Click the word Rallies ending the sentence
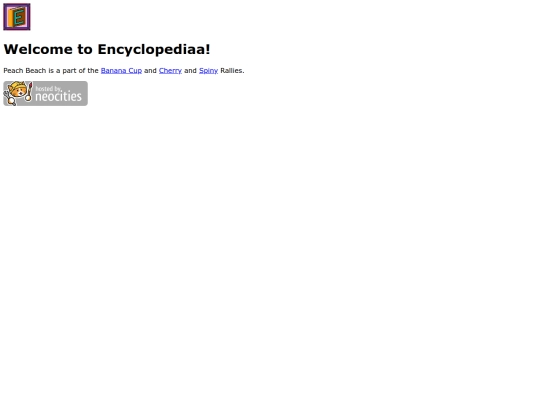The image size is (540, 405). (x=232, y=71)
